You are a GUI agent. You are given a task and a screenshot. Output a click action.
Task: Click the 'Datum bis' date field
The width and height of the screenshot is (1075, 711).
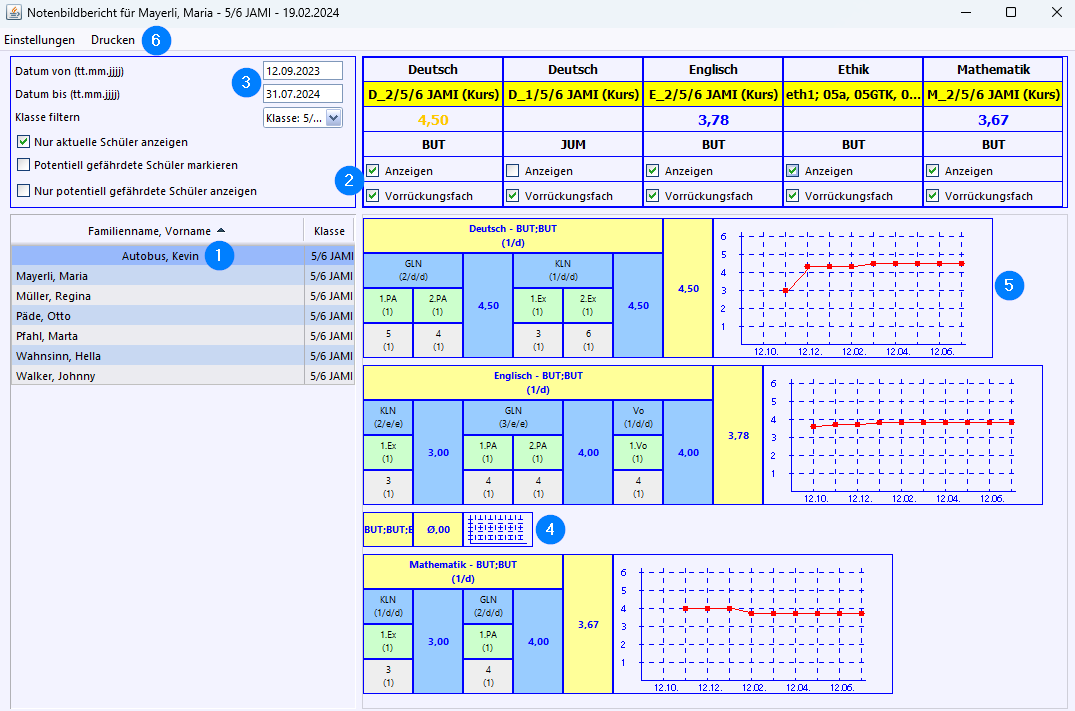pos(302,94)
